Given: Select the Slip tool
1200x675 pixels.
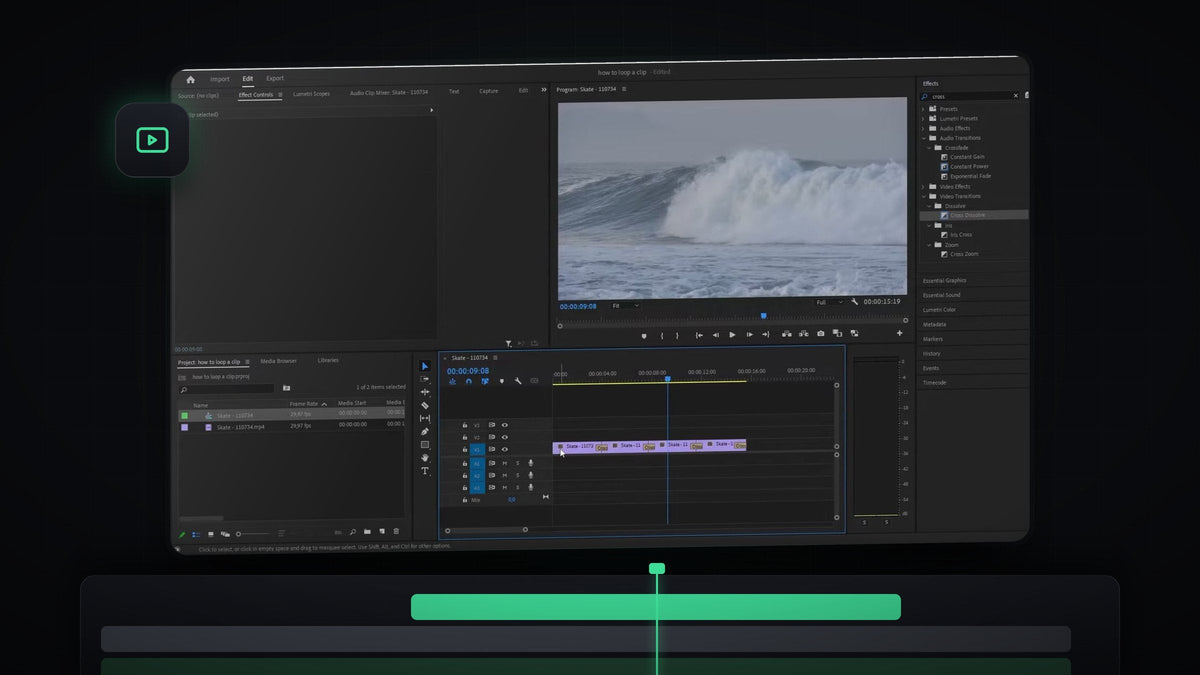Looking at the screenshot, I should point(424,418).
